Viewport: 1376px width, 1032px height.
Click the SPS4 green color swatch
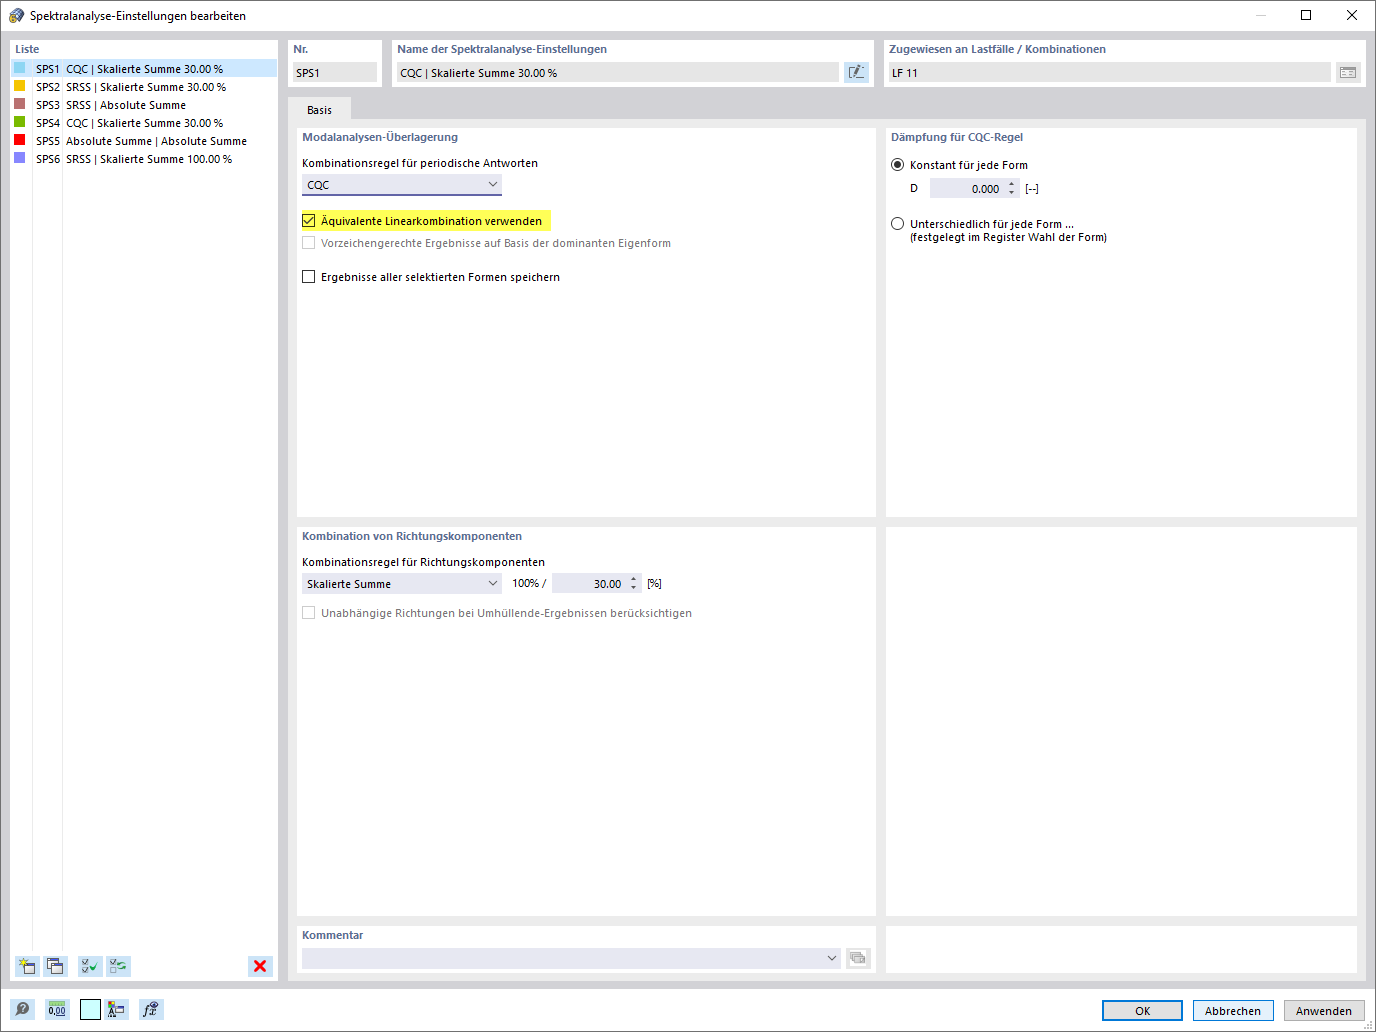coord(19,122)
